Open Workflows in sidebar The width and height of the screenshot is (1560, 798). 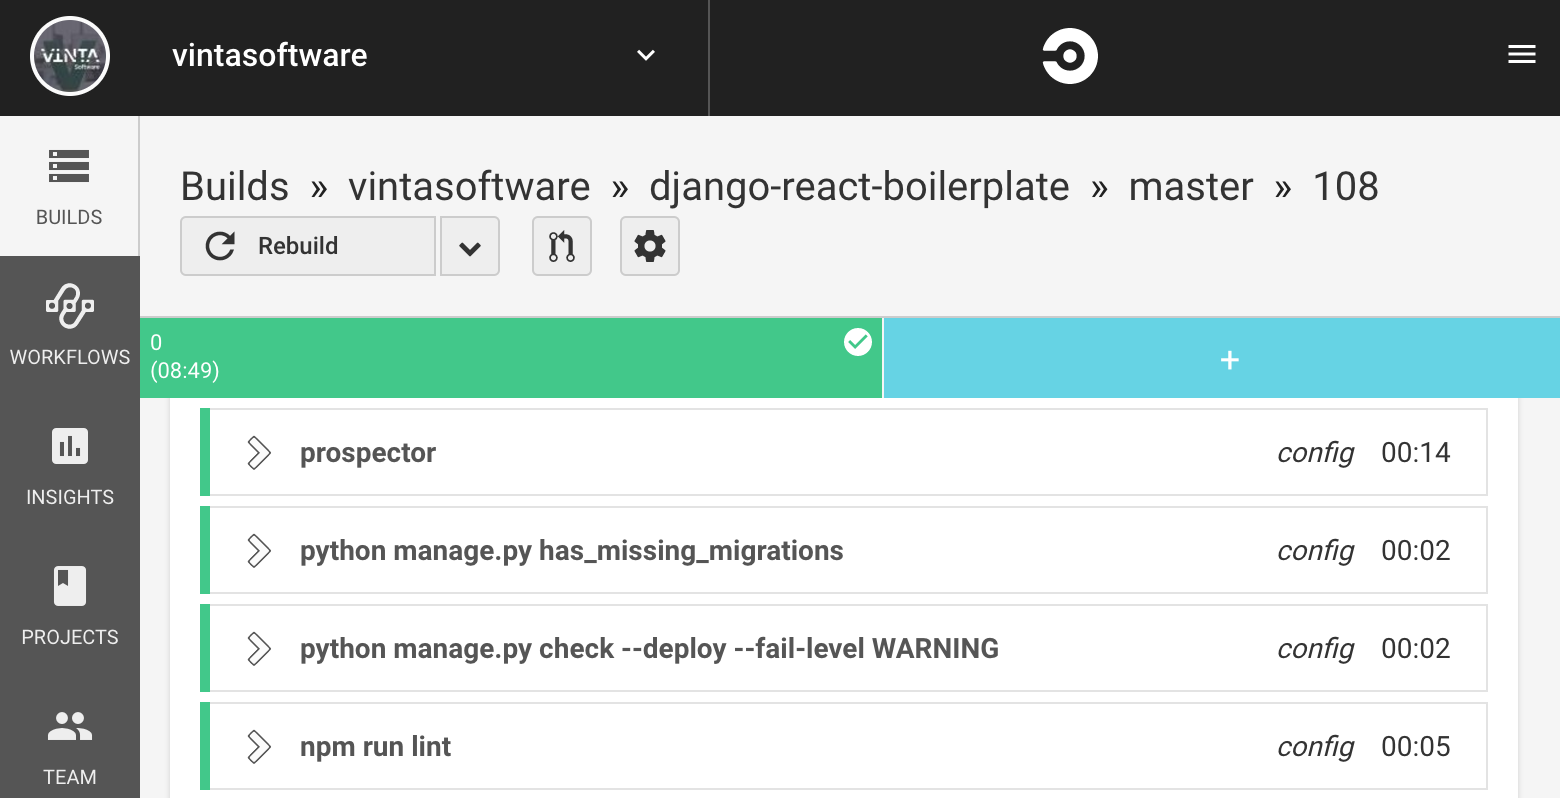click(69, 326)
